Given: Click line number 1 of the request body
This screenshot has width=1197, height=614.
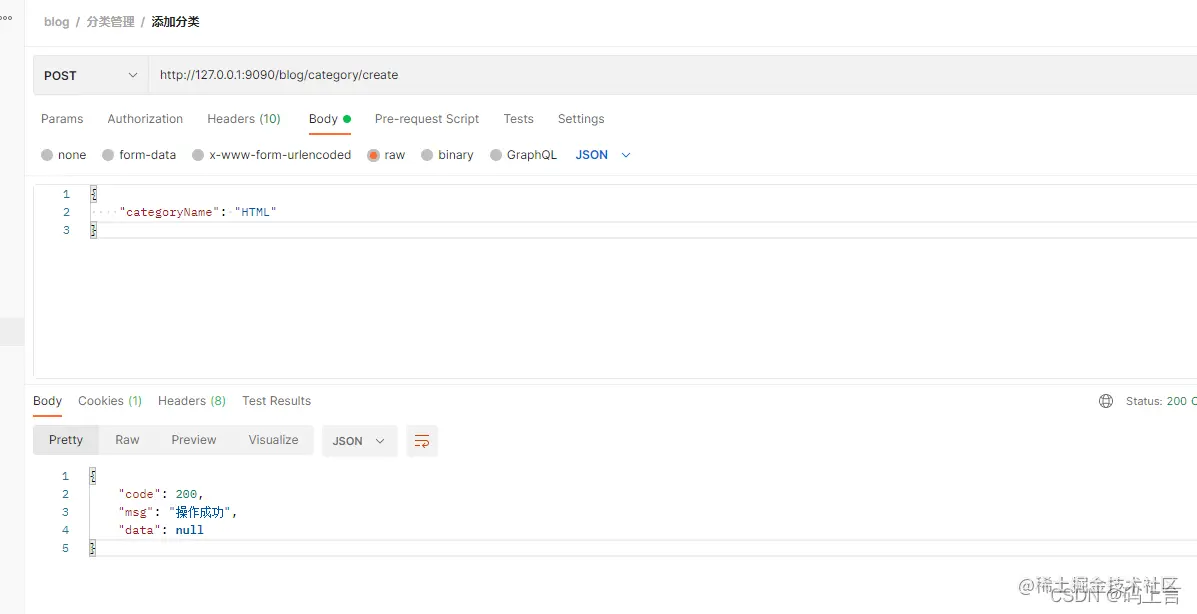Looking at the screenshot, I should click(x=66, y=194).
